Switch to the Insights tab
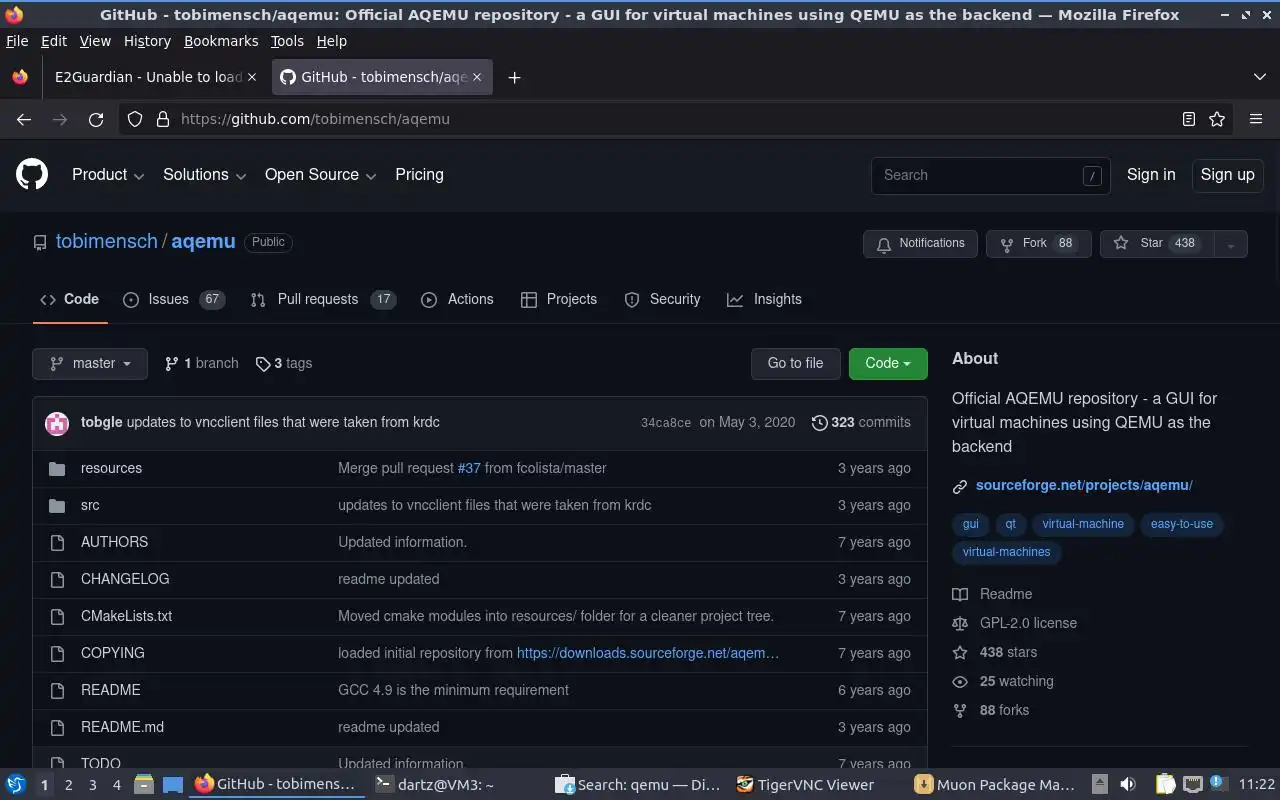1280x800 pixels. pos(764,300)
